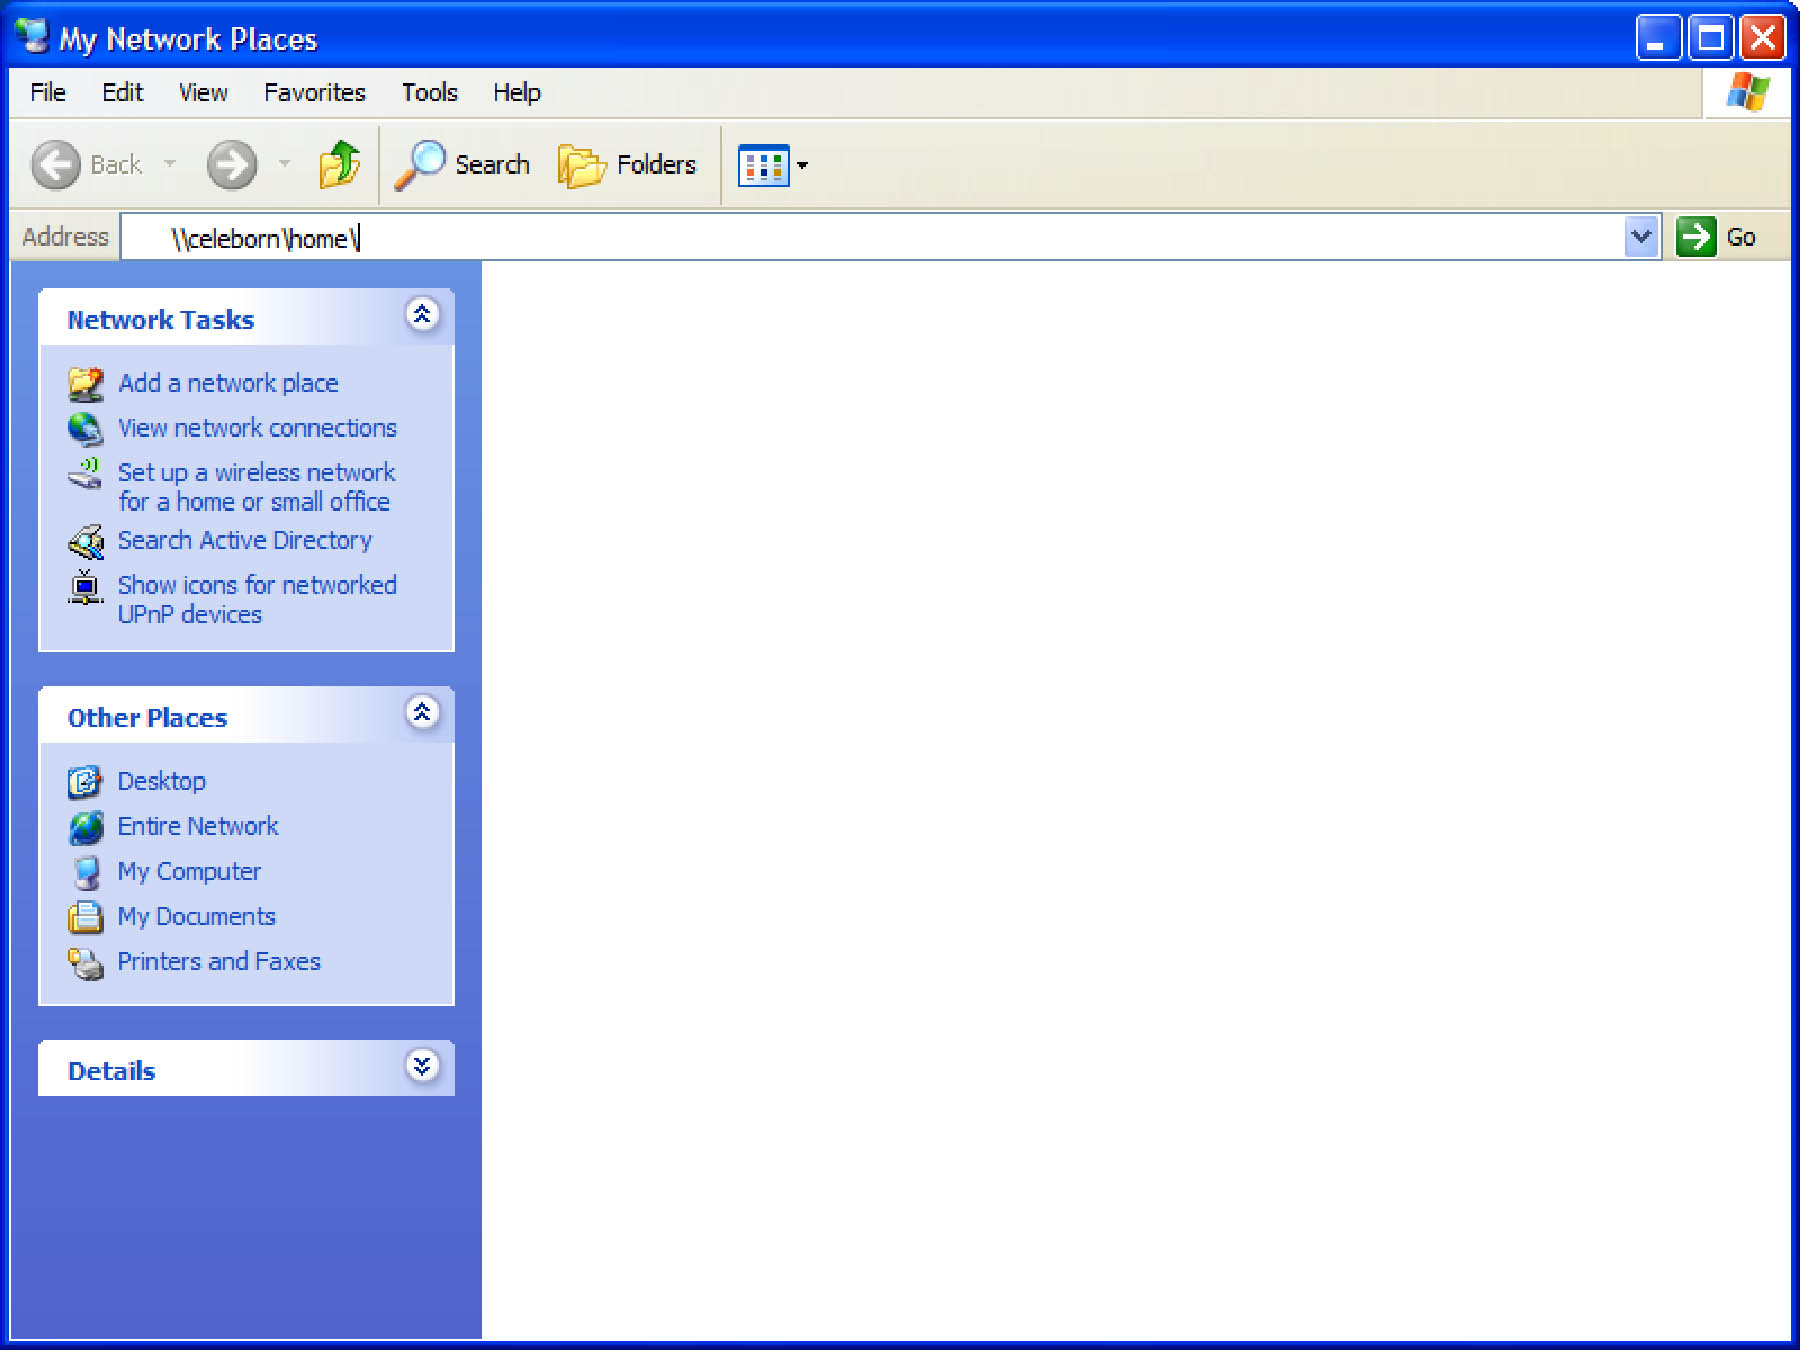Open the Help menu

pyautogui.click(x=517, y=92)
